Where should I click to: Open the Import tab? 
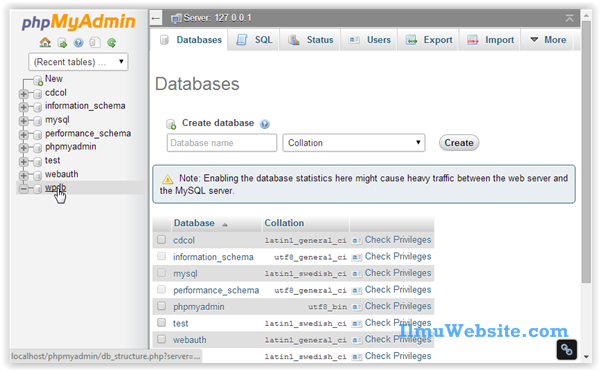pyautogui.click(x=490, y=40)
